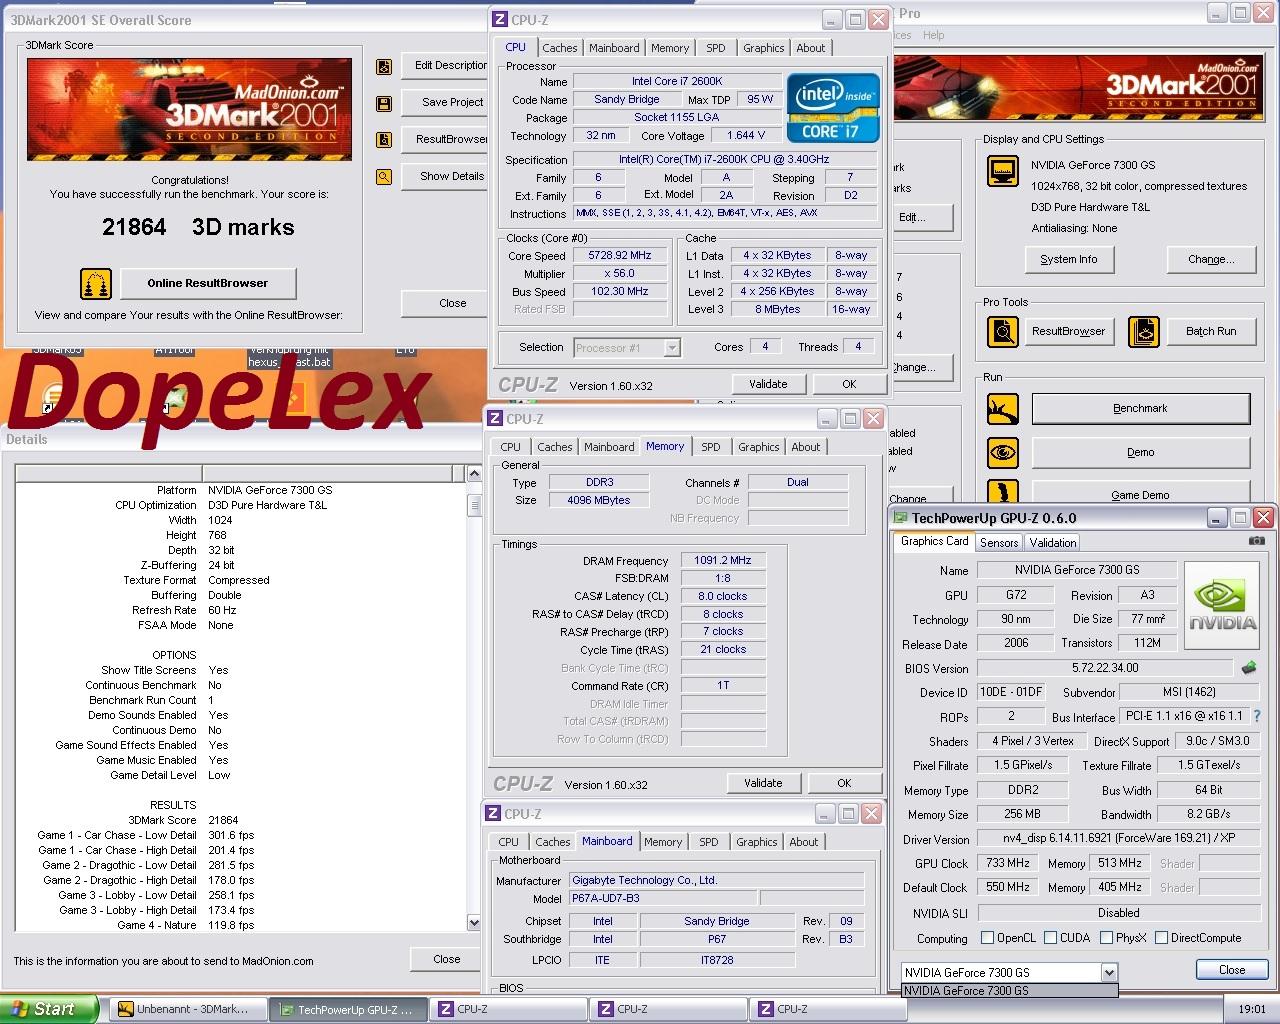Click the taskbar clock showing 19:01
The height and width of the screenshot is (1024, 1280).
click(1251, 1009)
